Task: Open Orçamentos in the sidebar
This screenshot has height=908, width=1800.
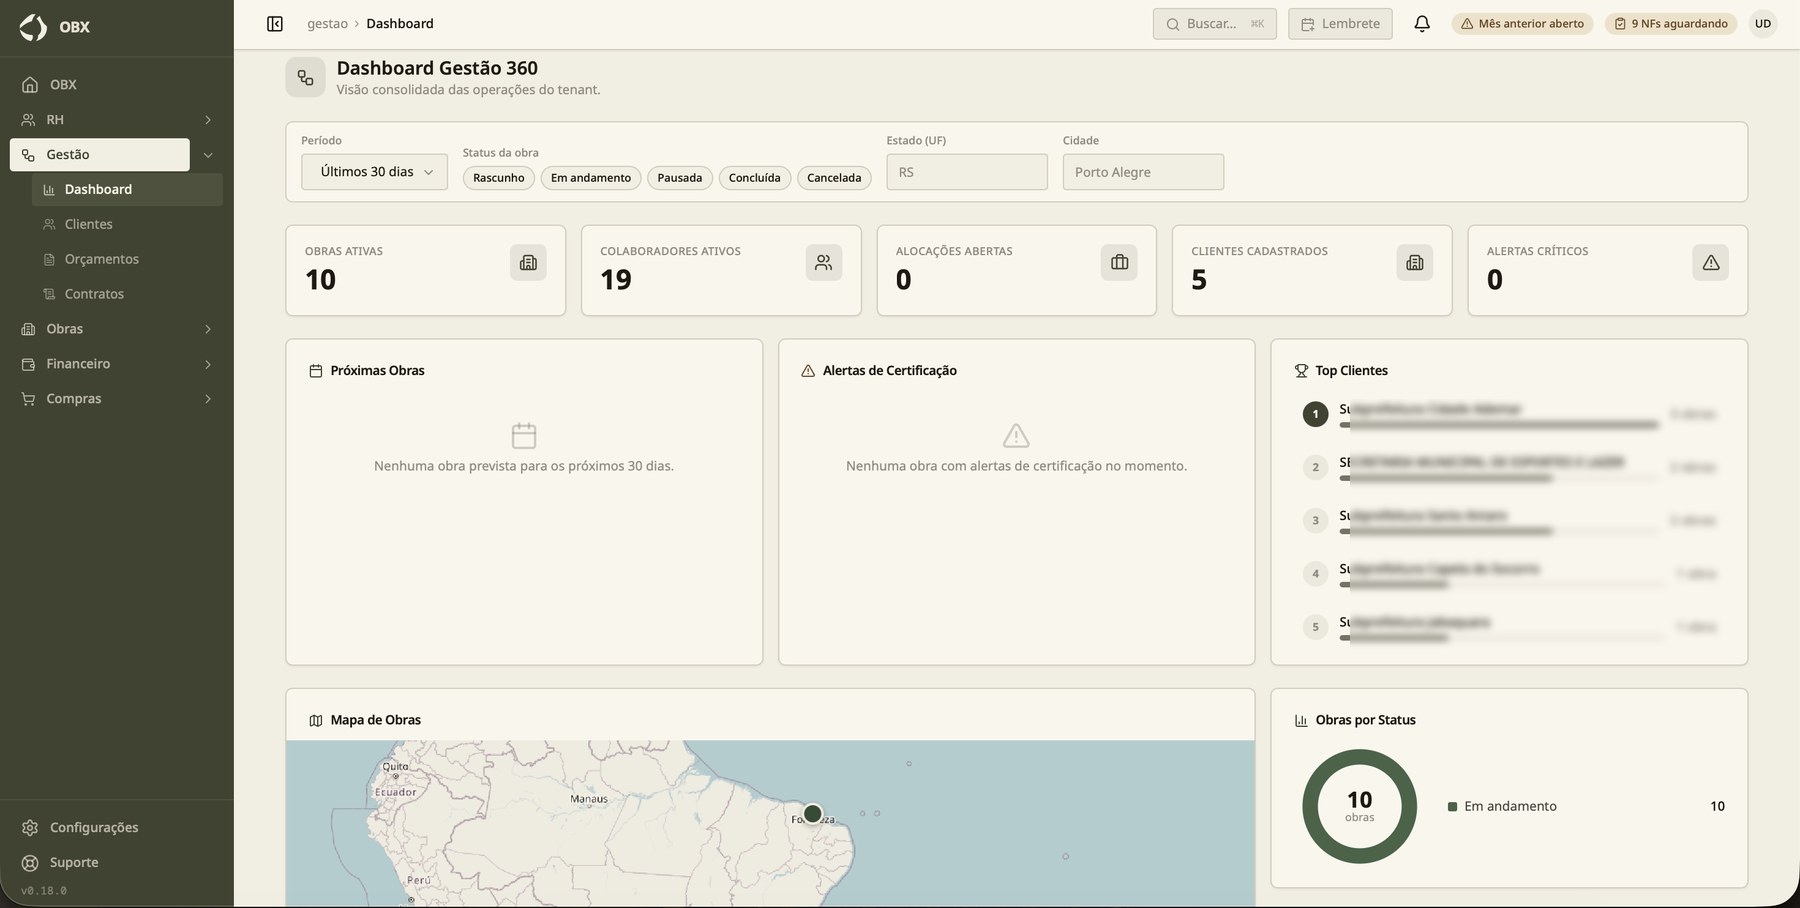Action: pos(127,260)
